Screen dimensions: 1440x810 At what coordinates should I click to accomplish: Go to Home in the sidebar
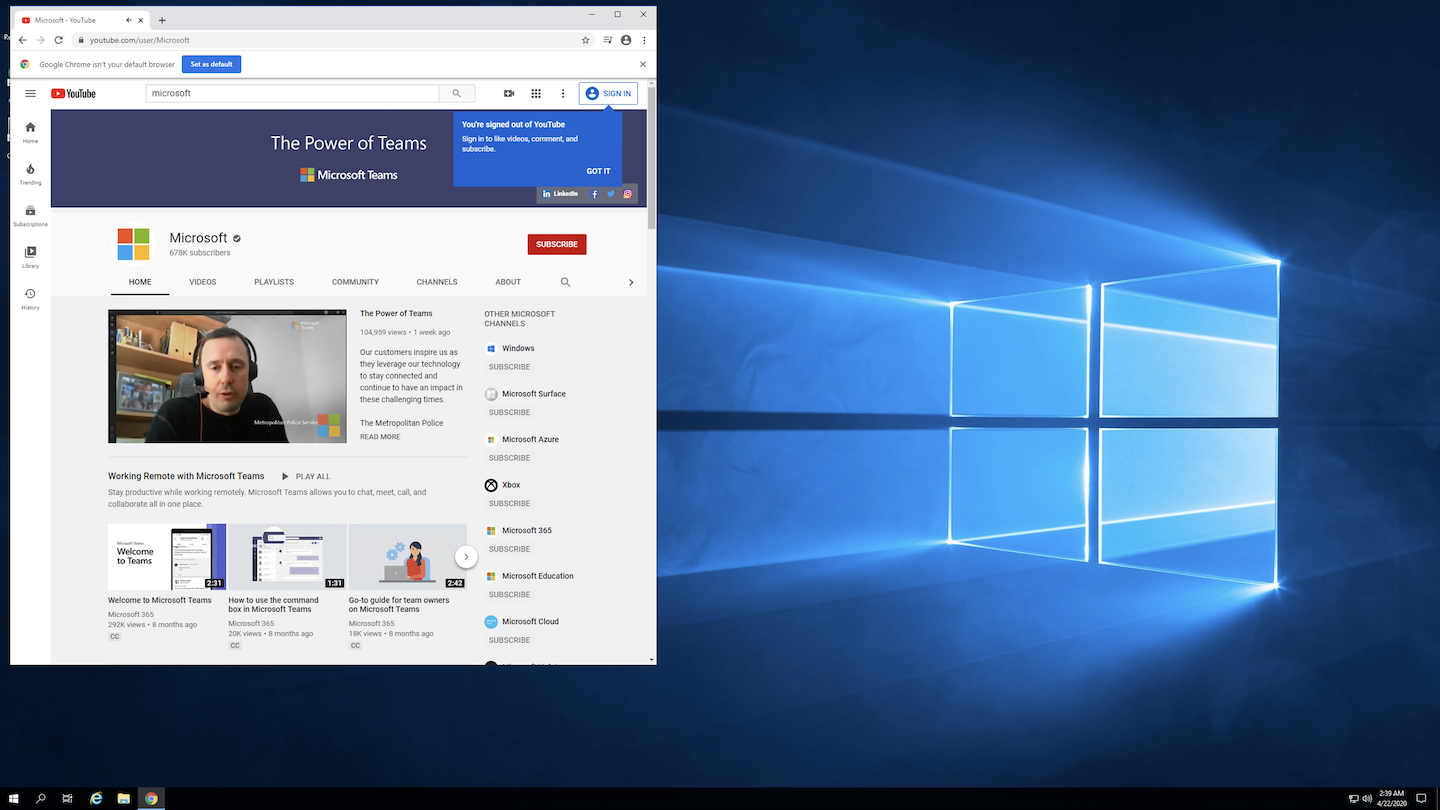[x=30, y=132]
